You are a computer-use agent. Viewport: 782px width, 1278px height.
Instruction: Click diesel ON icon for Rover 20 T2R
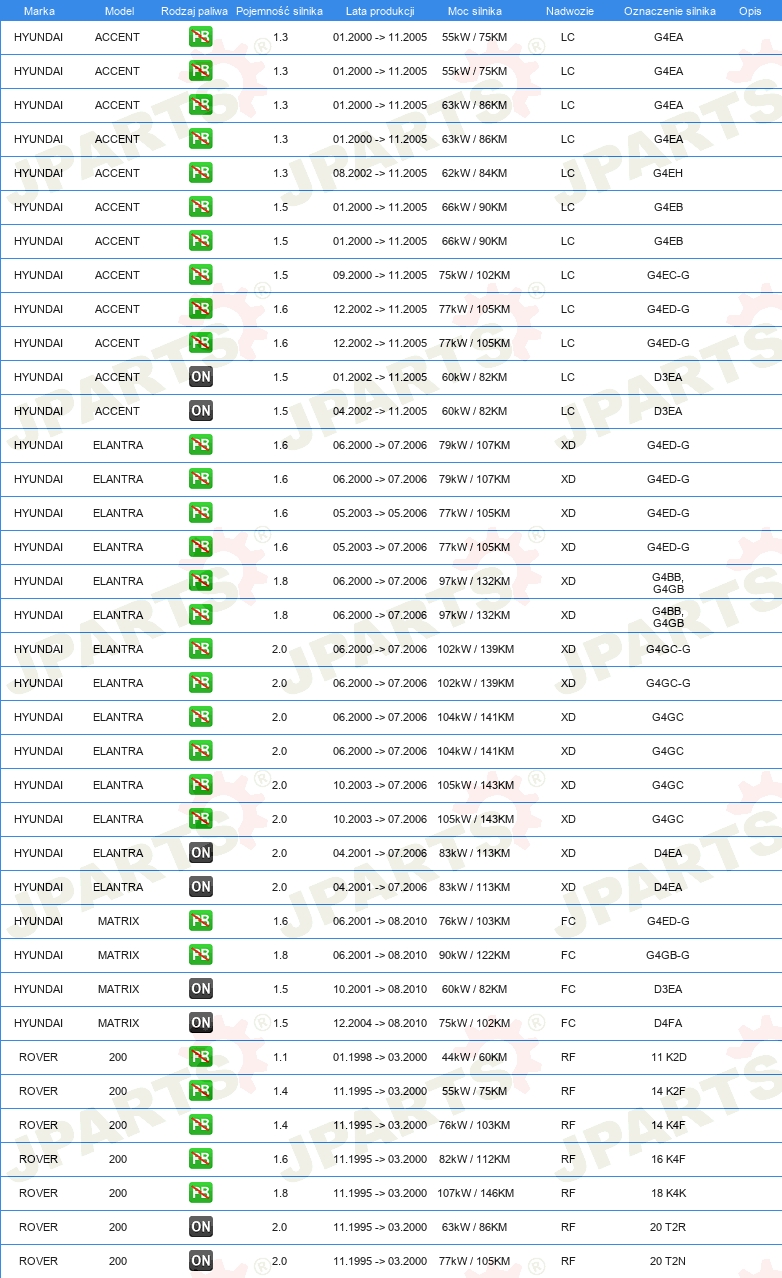(201, 1227)
